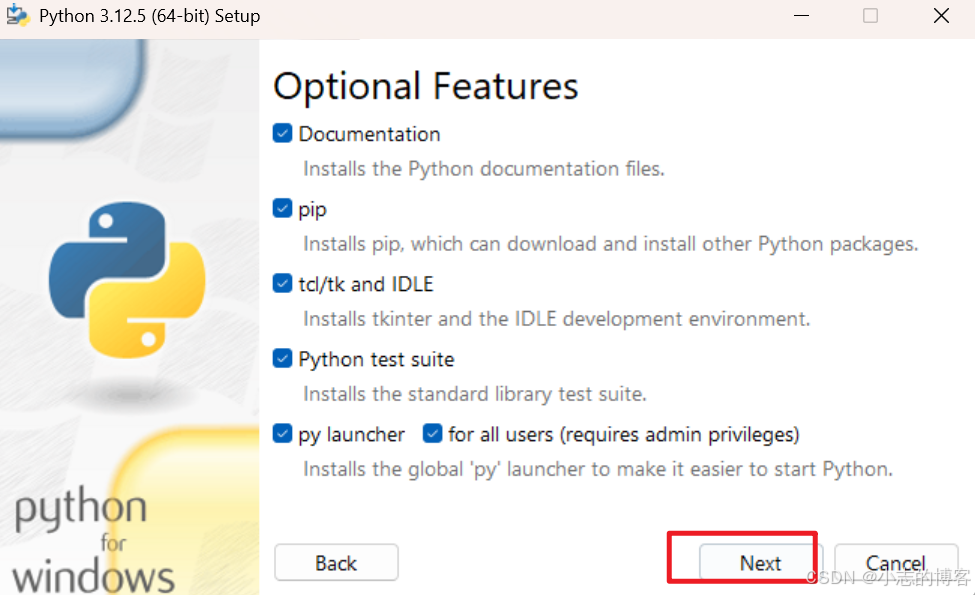Viewport: 975px width, 595px height.
Task: Go back using the Back button
Action: pos(336,562)
